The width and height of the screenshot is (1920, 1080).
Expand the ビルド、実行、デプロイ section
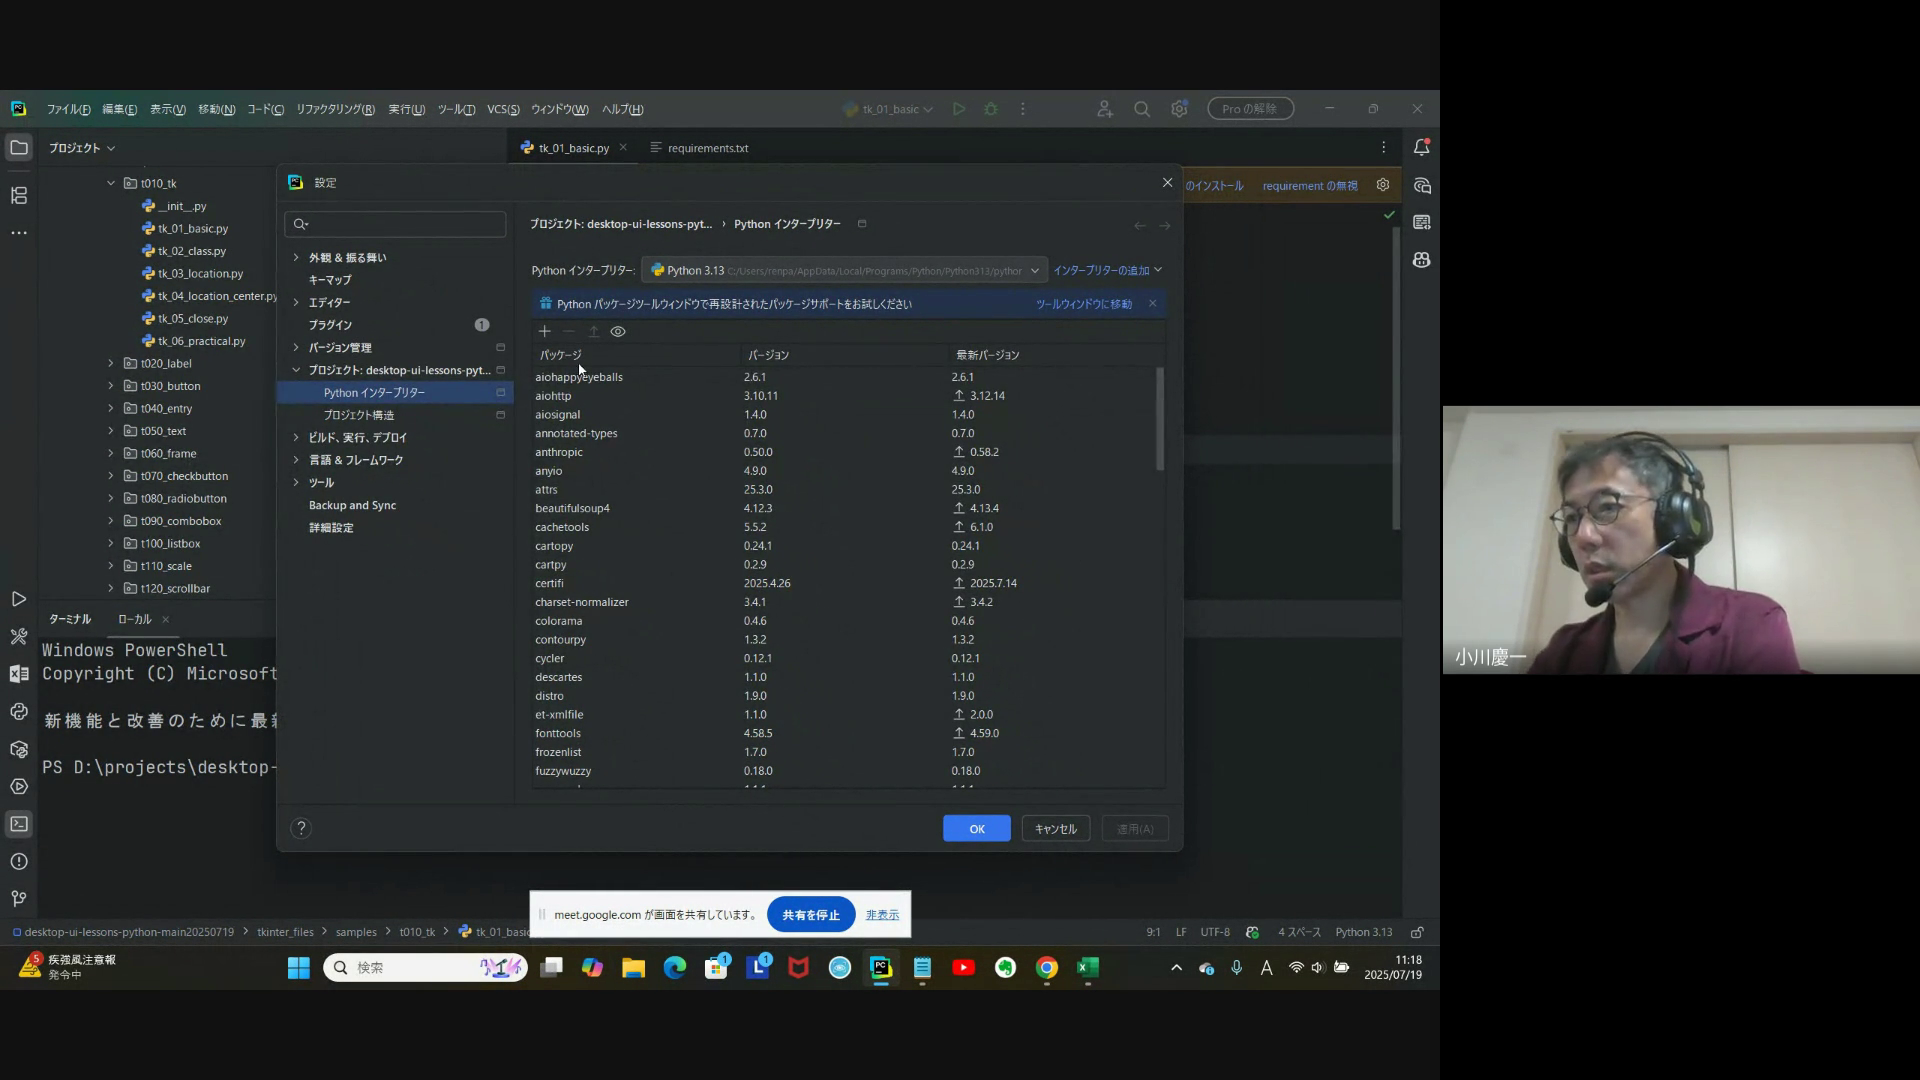[296, 437]
